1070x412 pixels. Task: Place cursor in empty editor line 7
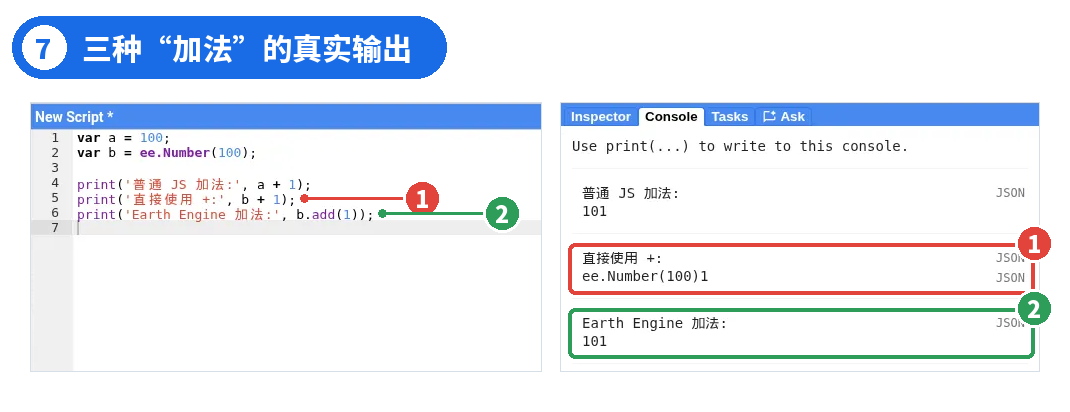[307, 228]
